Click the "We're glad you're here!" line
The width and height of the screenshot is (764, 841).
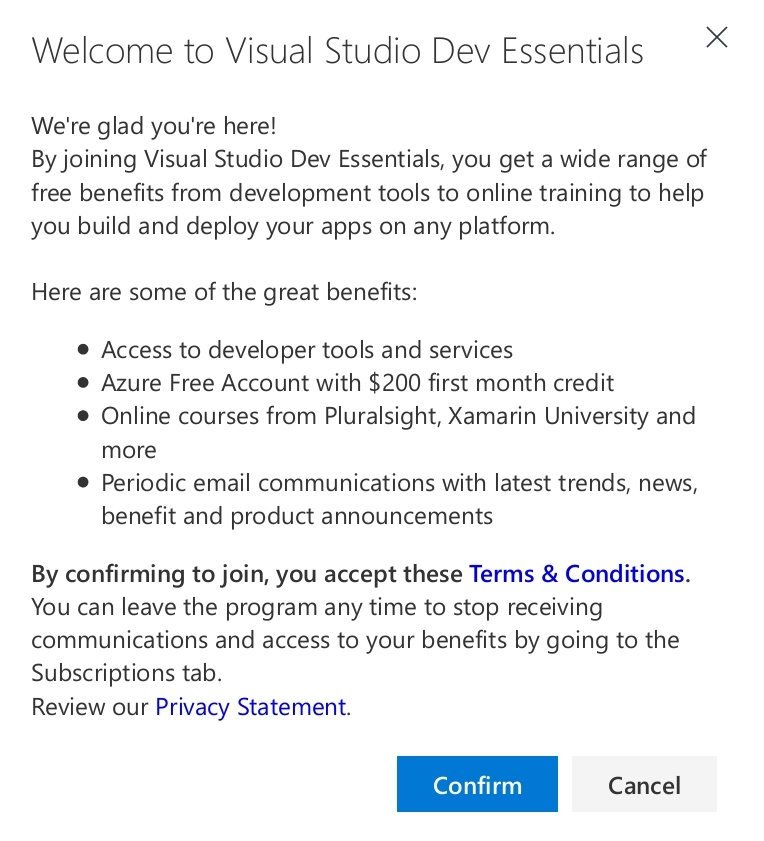154,127
